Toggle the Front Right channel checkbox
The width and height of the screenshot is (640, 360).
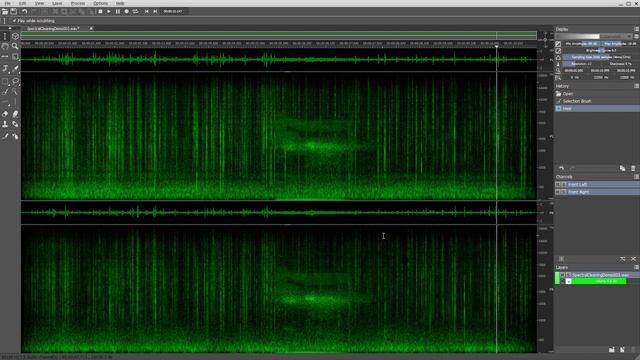tap(558, 192)
